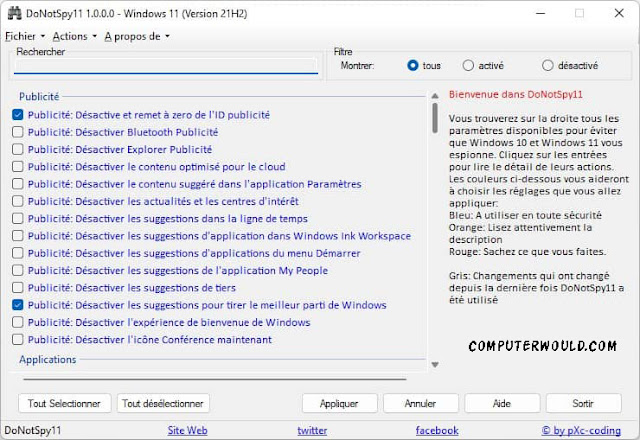Check the My People suggestions option
The image size is (640, 440).
point(18,270)
